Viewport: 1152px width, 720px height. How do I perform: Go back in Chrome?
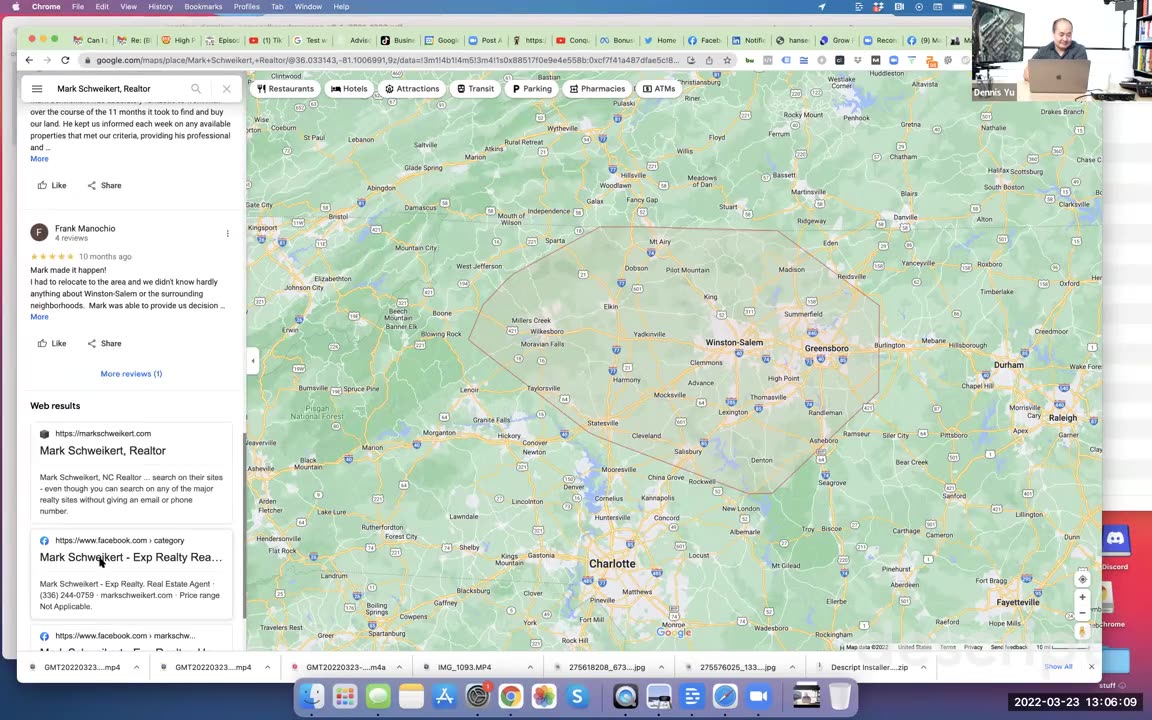[29, 60]
